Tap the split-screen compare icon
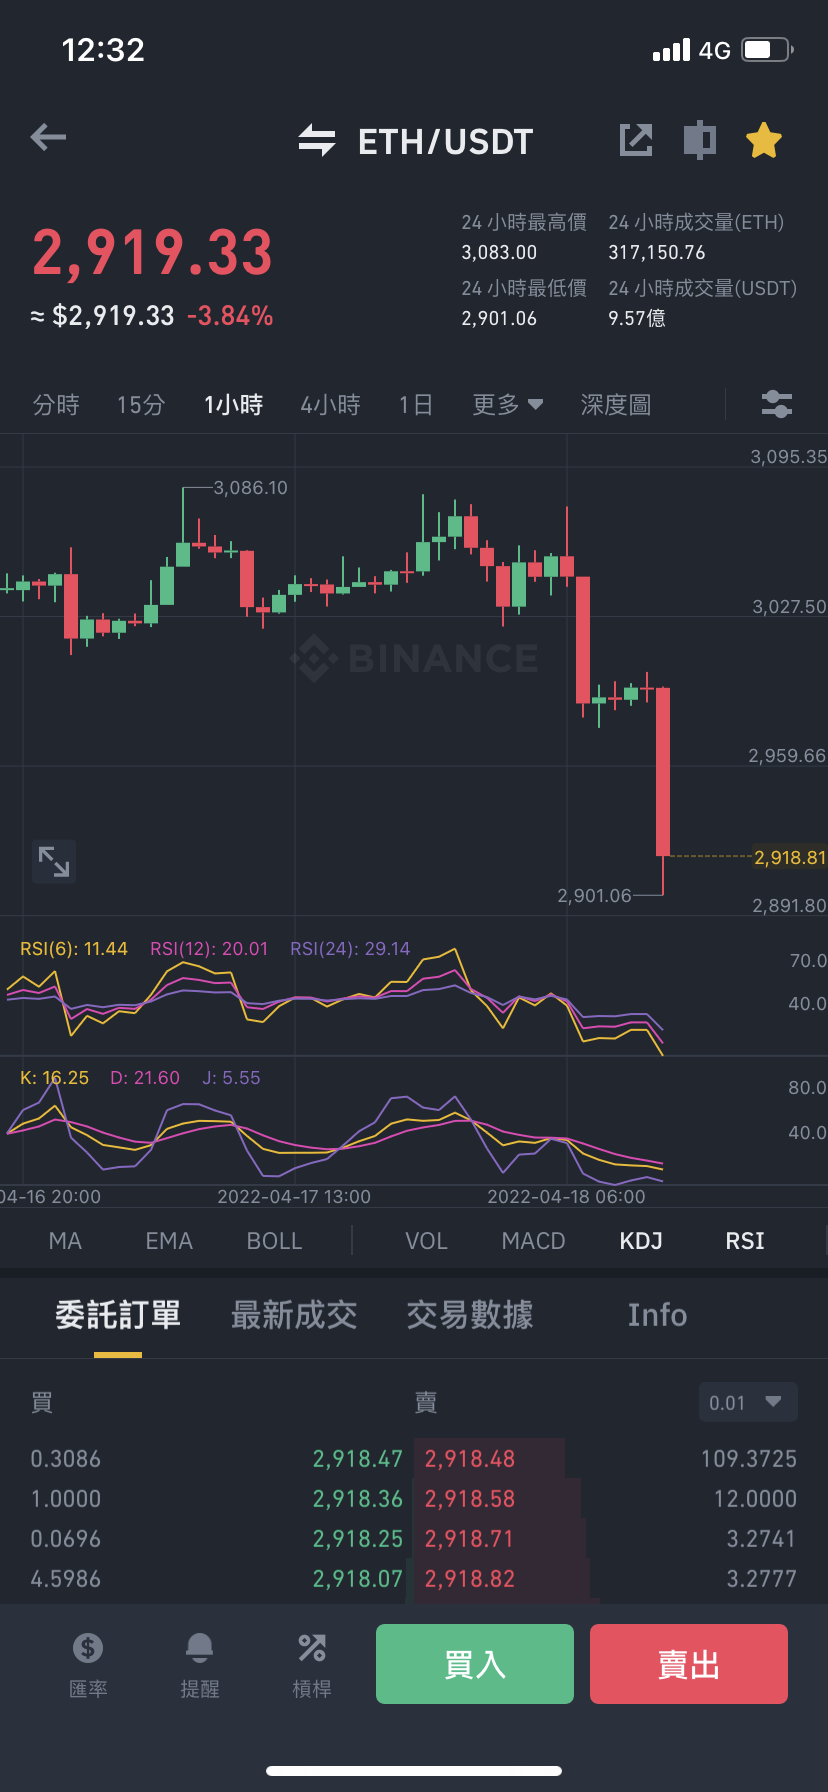 (x=700, y=140)
